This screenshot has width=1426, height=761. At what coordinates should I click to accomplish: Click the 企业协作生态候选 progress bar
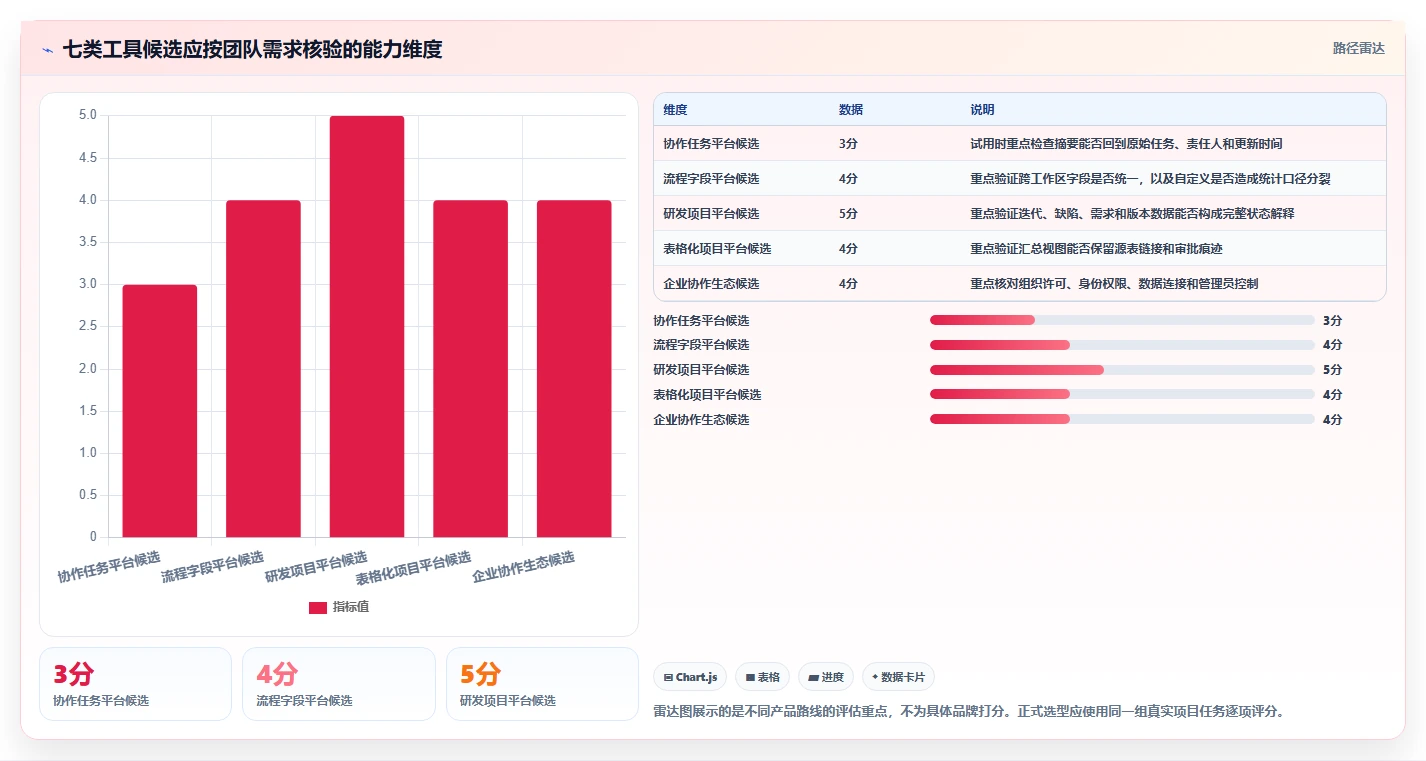[1122, 419]
